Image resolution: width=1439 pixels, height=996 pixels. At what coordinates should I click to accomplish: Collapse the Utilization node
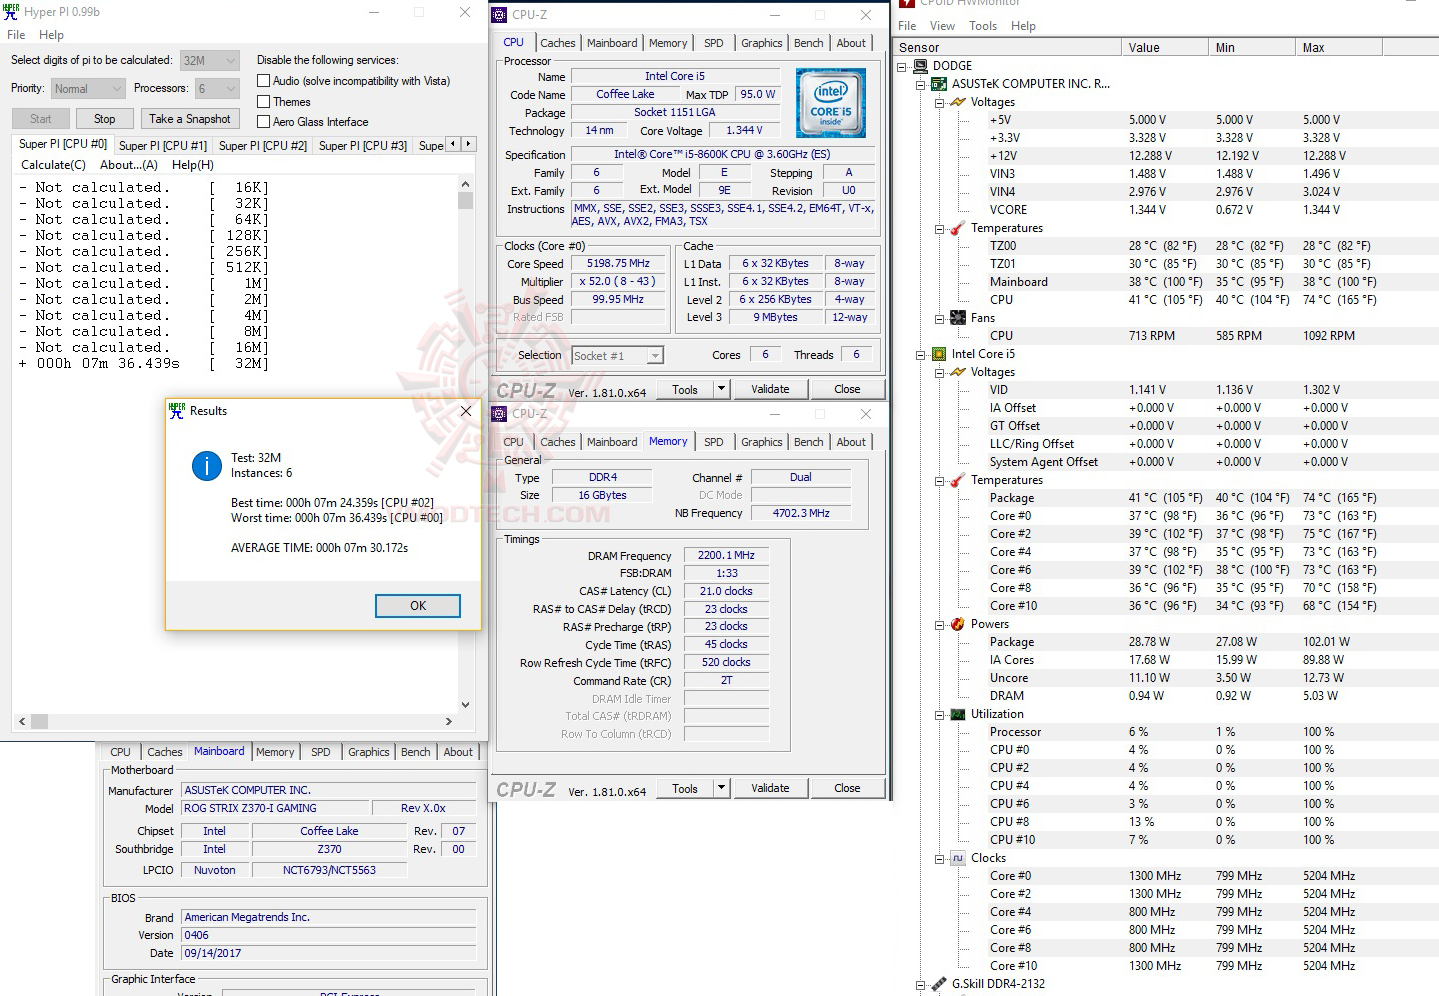pos(940,715)
